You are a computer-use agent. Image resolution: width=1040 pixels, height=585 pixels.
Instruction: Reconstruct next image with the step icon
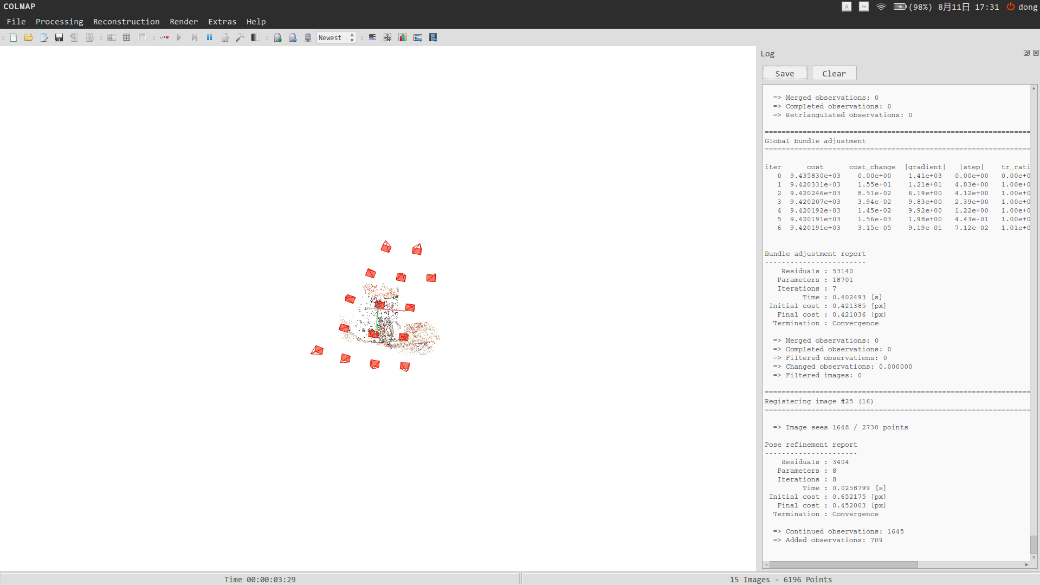pos(194,38)
